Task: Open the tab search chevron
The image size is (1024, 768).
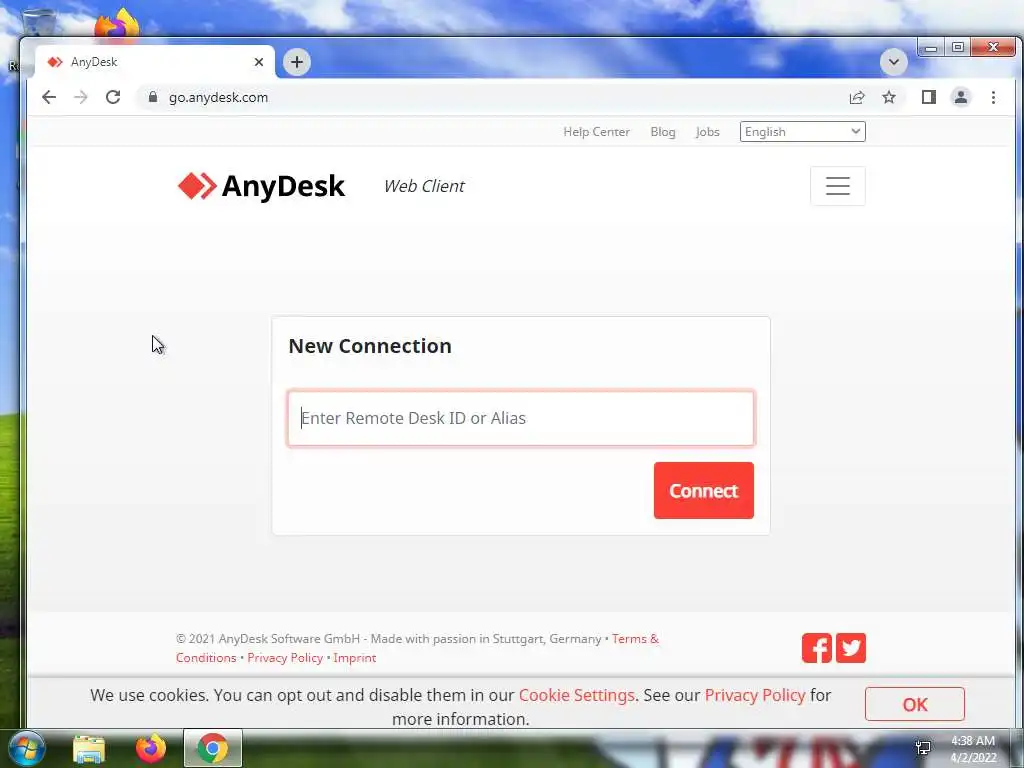Action: (x=893, y=62)
